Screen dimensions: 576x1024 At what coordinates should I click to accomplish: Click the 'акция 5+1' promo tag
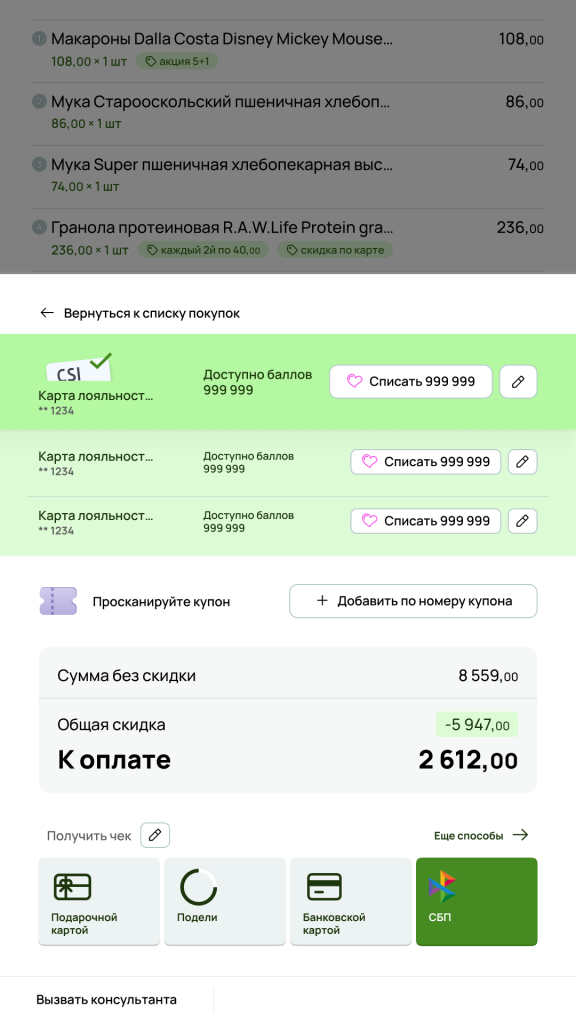pos(186,61)
